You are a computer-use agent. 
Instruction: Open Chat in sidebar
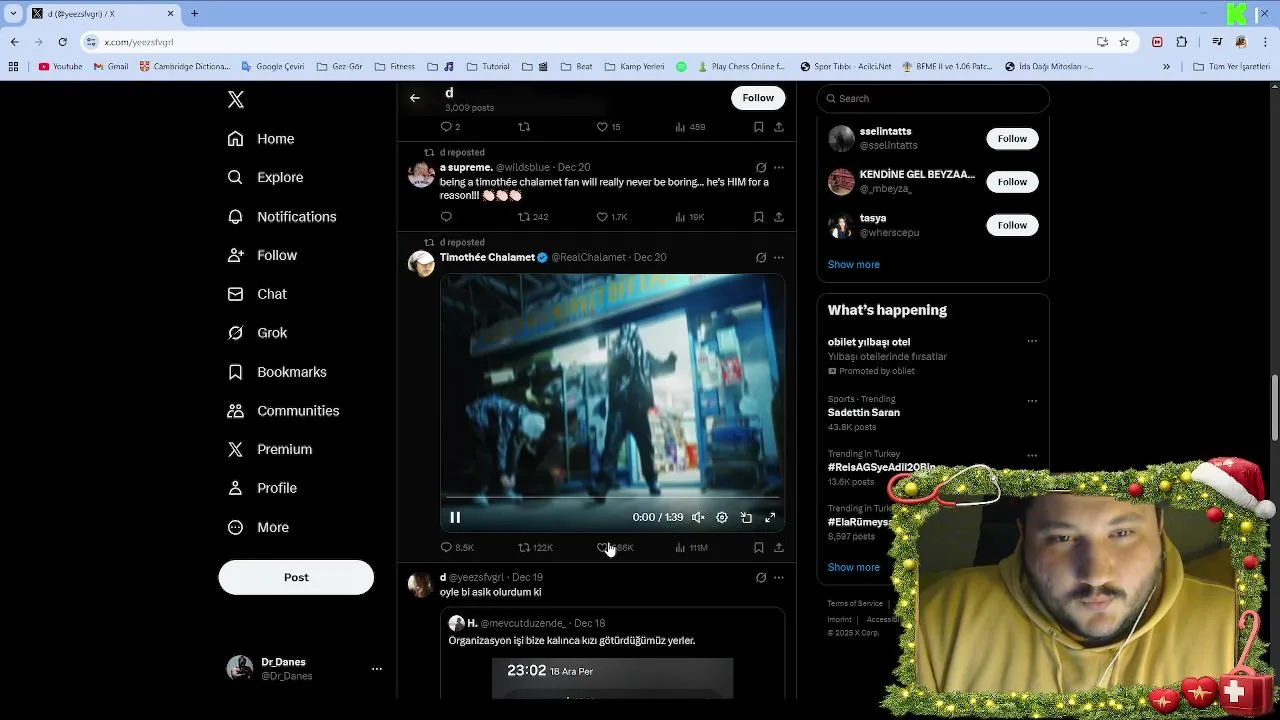(x=257, y=294)
